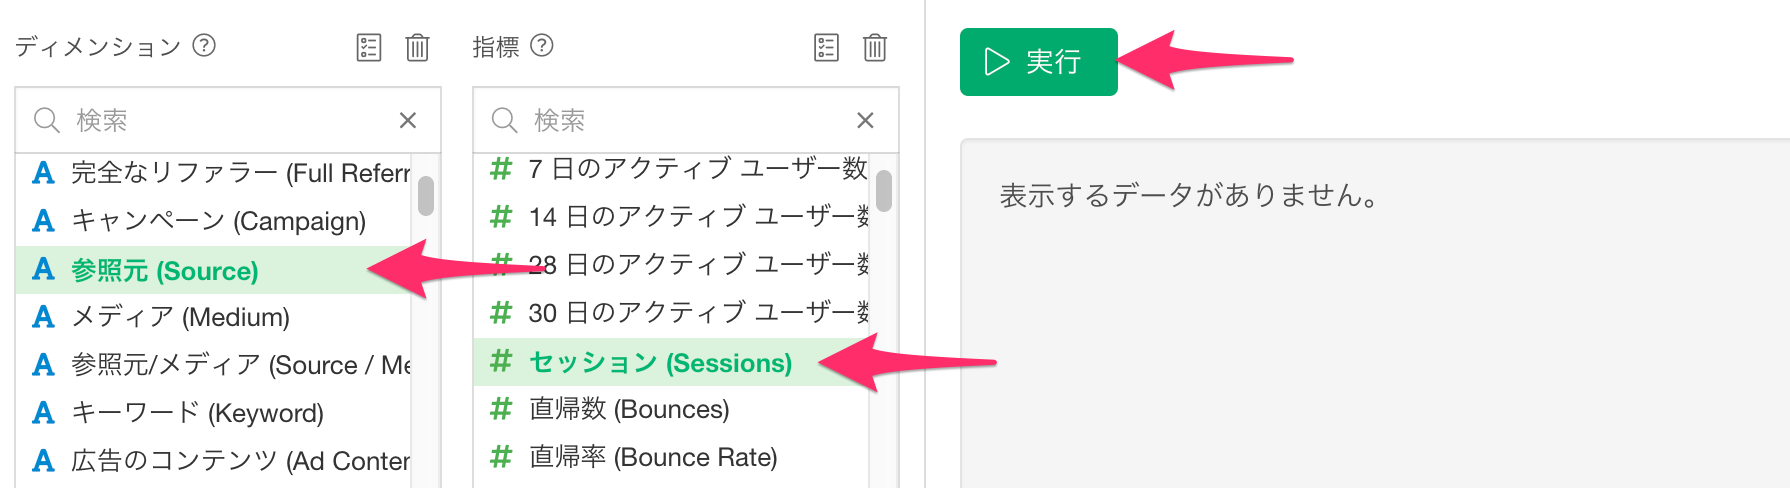Clear the dimension search field
Screen dimensions: 1790x488
coord(408,120)
